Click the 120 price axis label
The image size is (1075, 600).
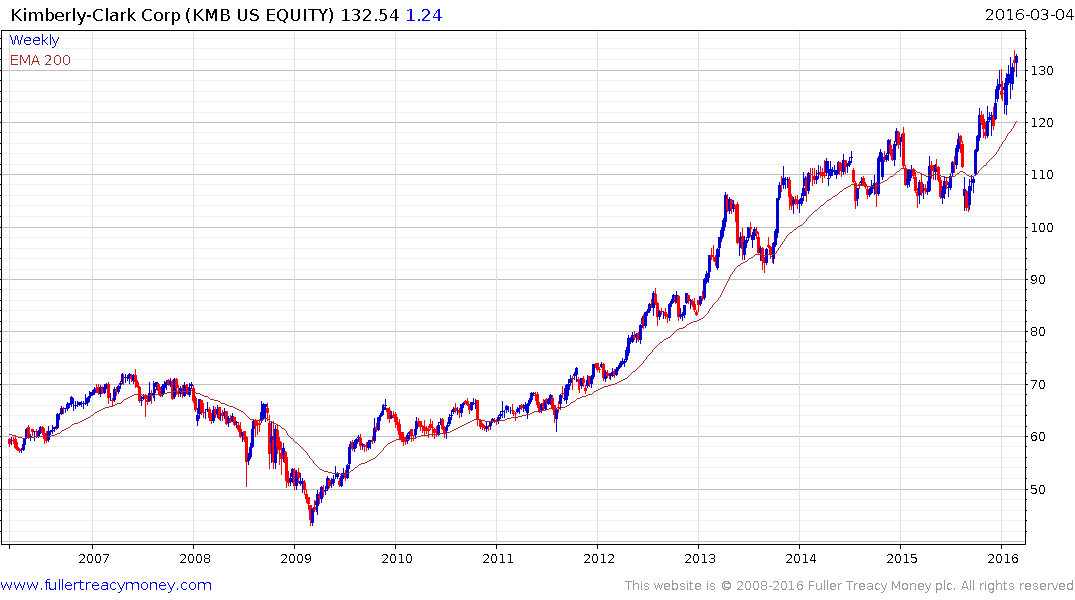(x=1042, y=123)
